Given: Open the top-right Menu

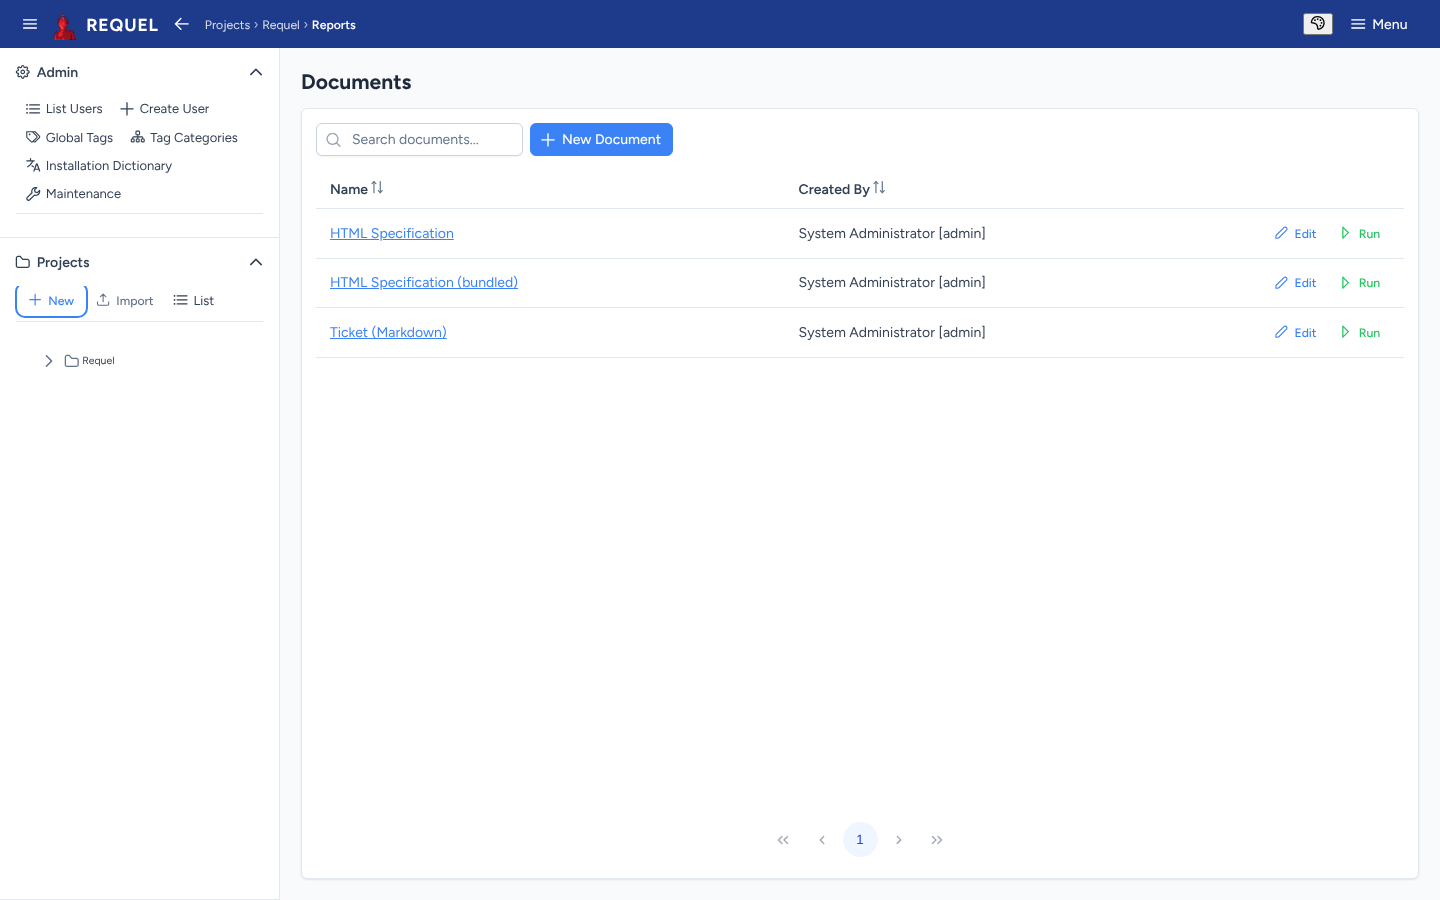Looking at the screenshot, I should 1379,24.
